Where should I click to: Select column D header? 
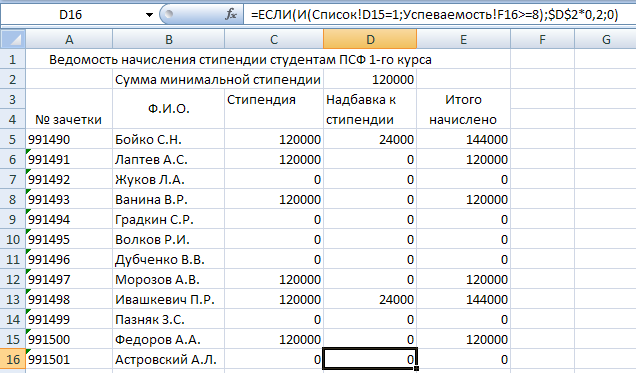370,40
